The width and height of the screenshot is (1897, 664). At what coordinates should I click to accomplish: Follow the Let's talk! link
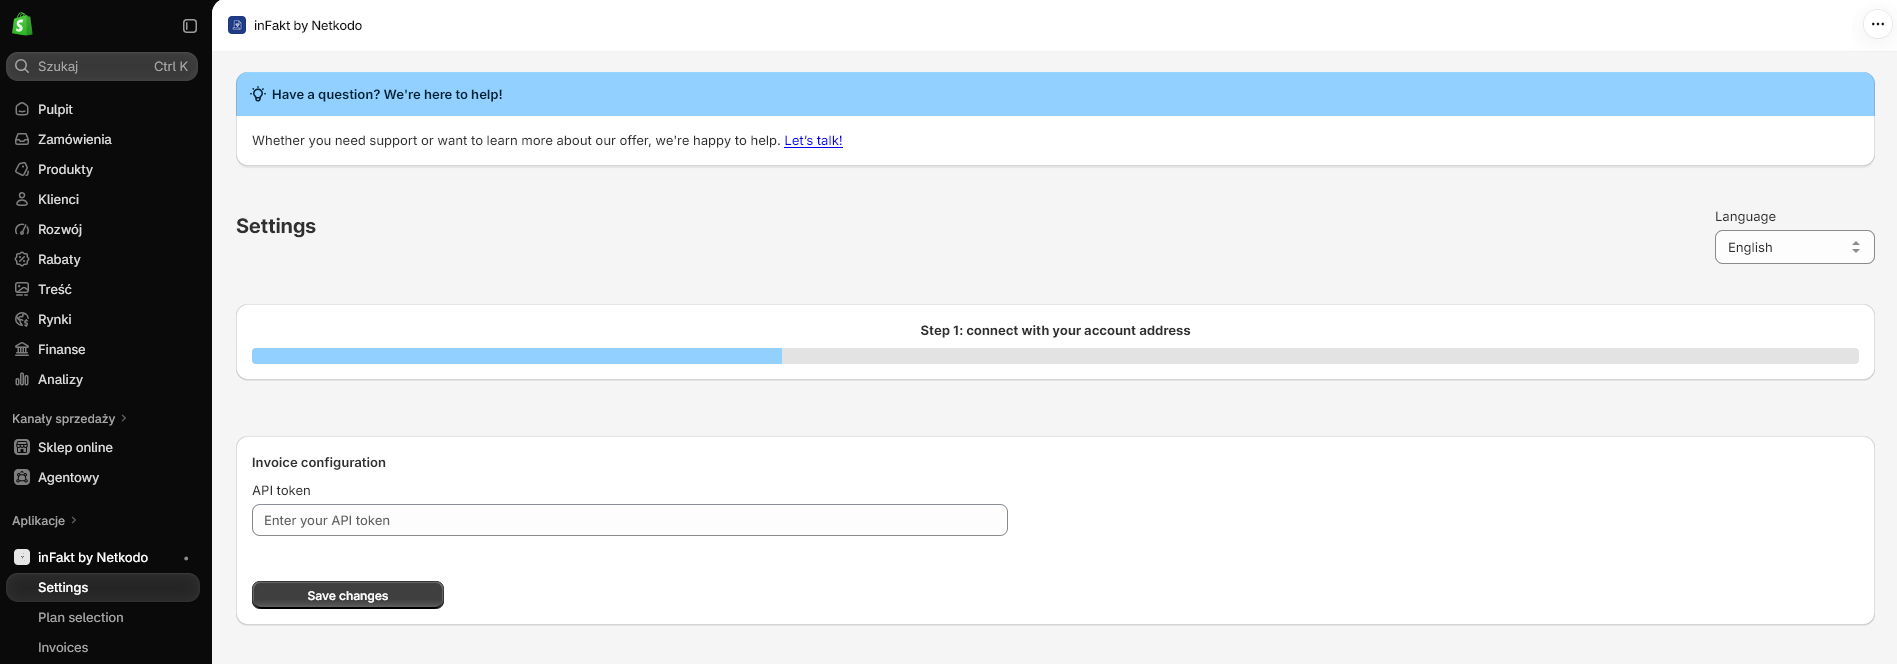click(x=813, y=140)
